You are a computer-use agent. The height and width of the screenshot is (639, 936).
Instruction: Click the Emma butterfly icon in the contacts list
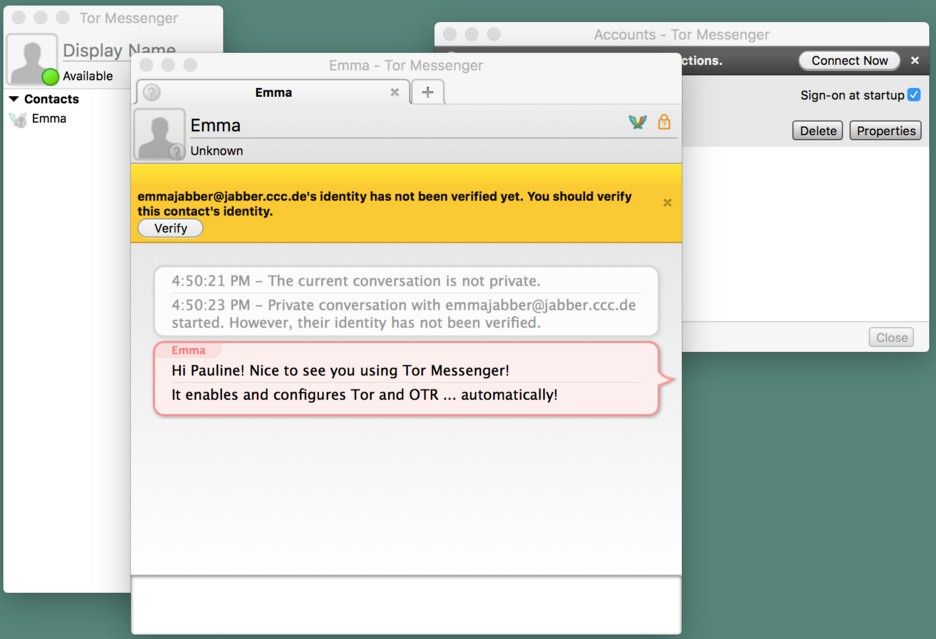(19, 119)
